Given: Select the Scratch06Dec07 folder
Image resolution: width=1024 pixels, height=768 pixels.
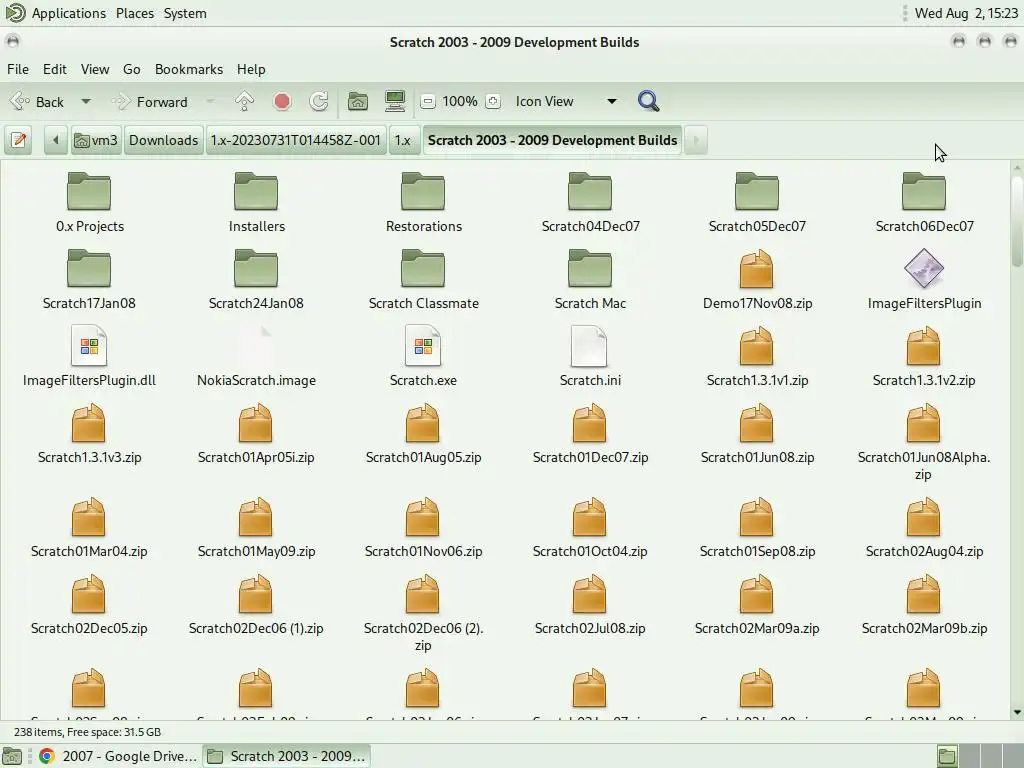Looking at the screenshot, I should [924, 202].
